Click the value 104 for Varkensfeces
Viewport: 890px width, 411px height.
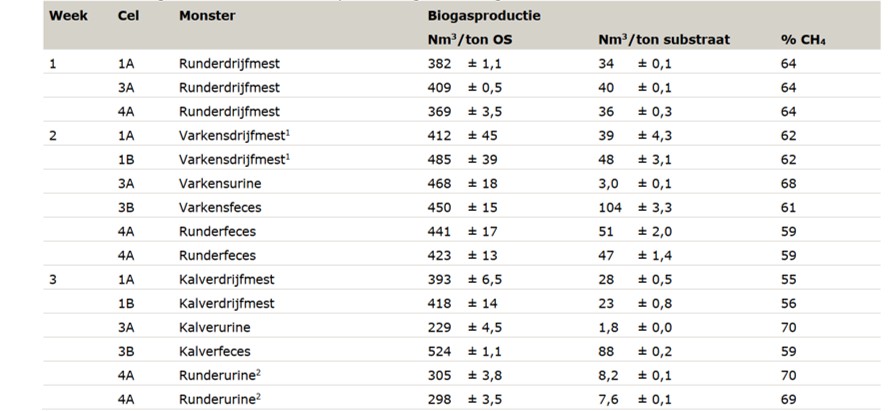click(x=610, y=207)
